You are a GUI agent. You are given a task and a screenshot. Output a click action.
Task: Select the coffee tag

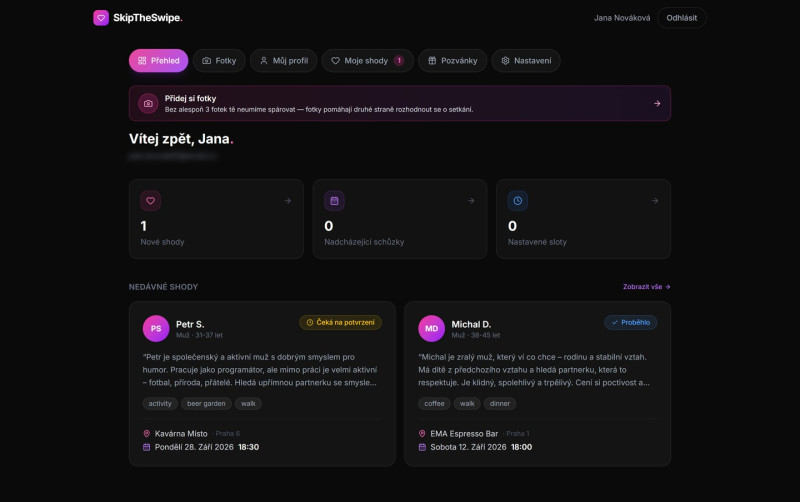[434, 404]
